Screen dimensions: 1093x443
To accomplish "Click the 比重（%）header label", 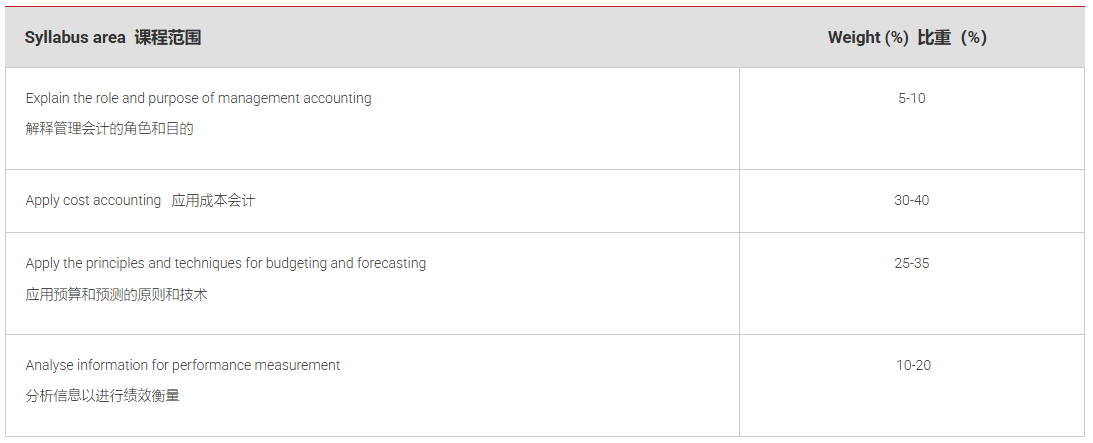I will [952, 38].
